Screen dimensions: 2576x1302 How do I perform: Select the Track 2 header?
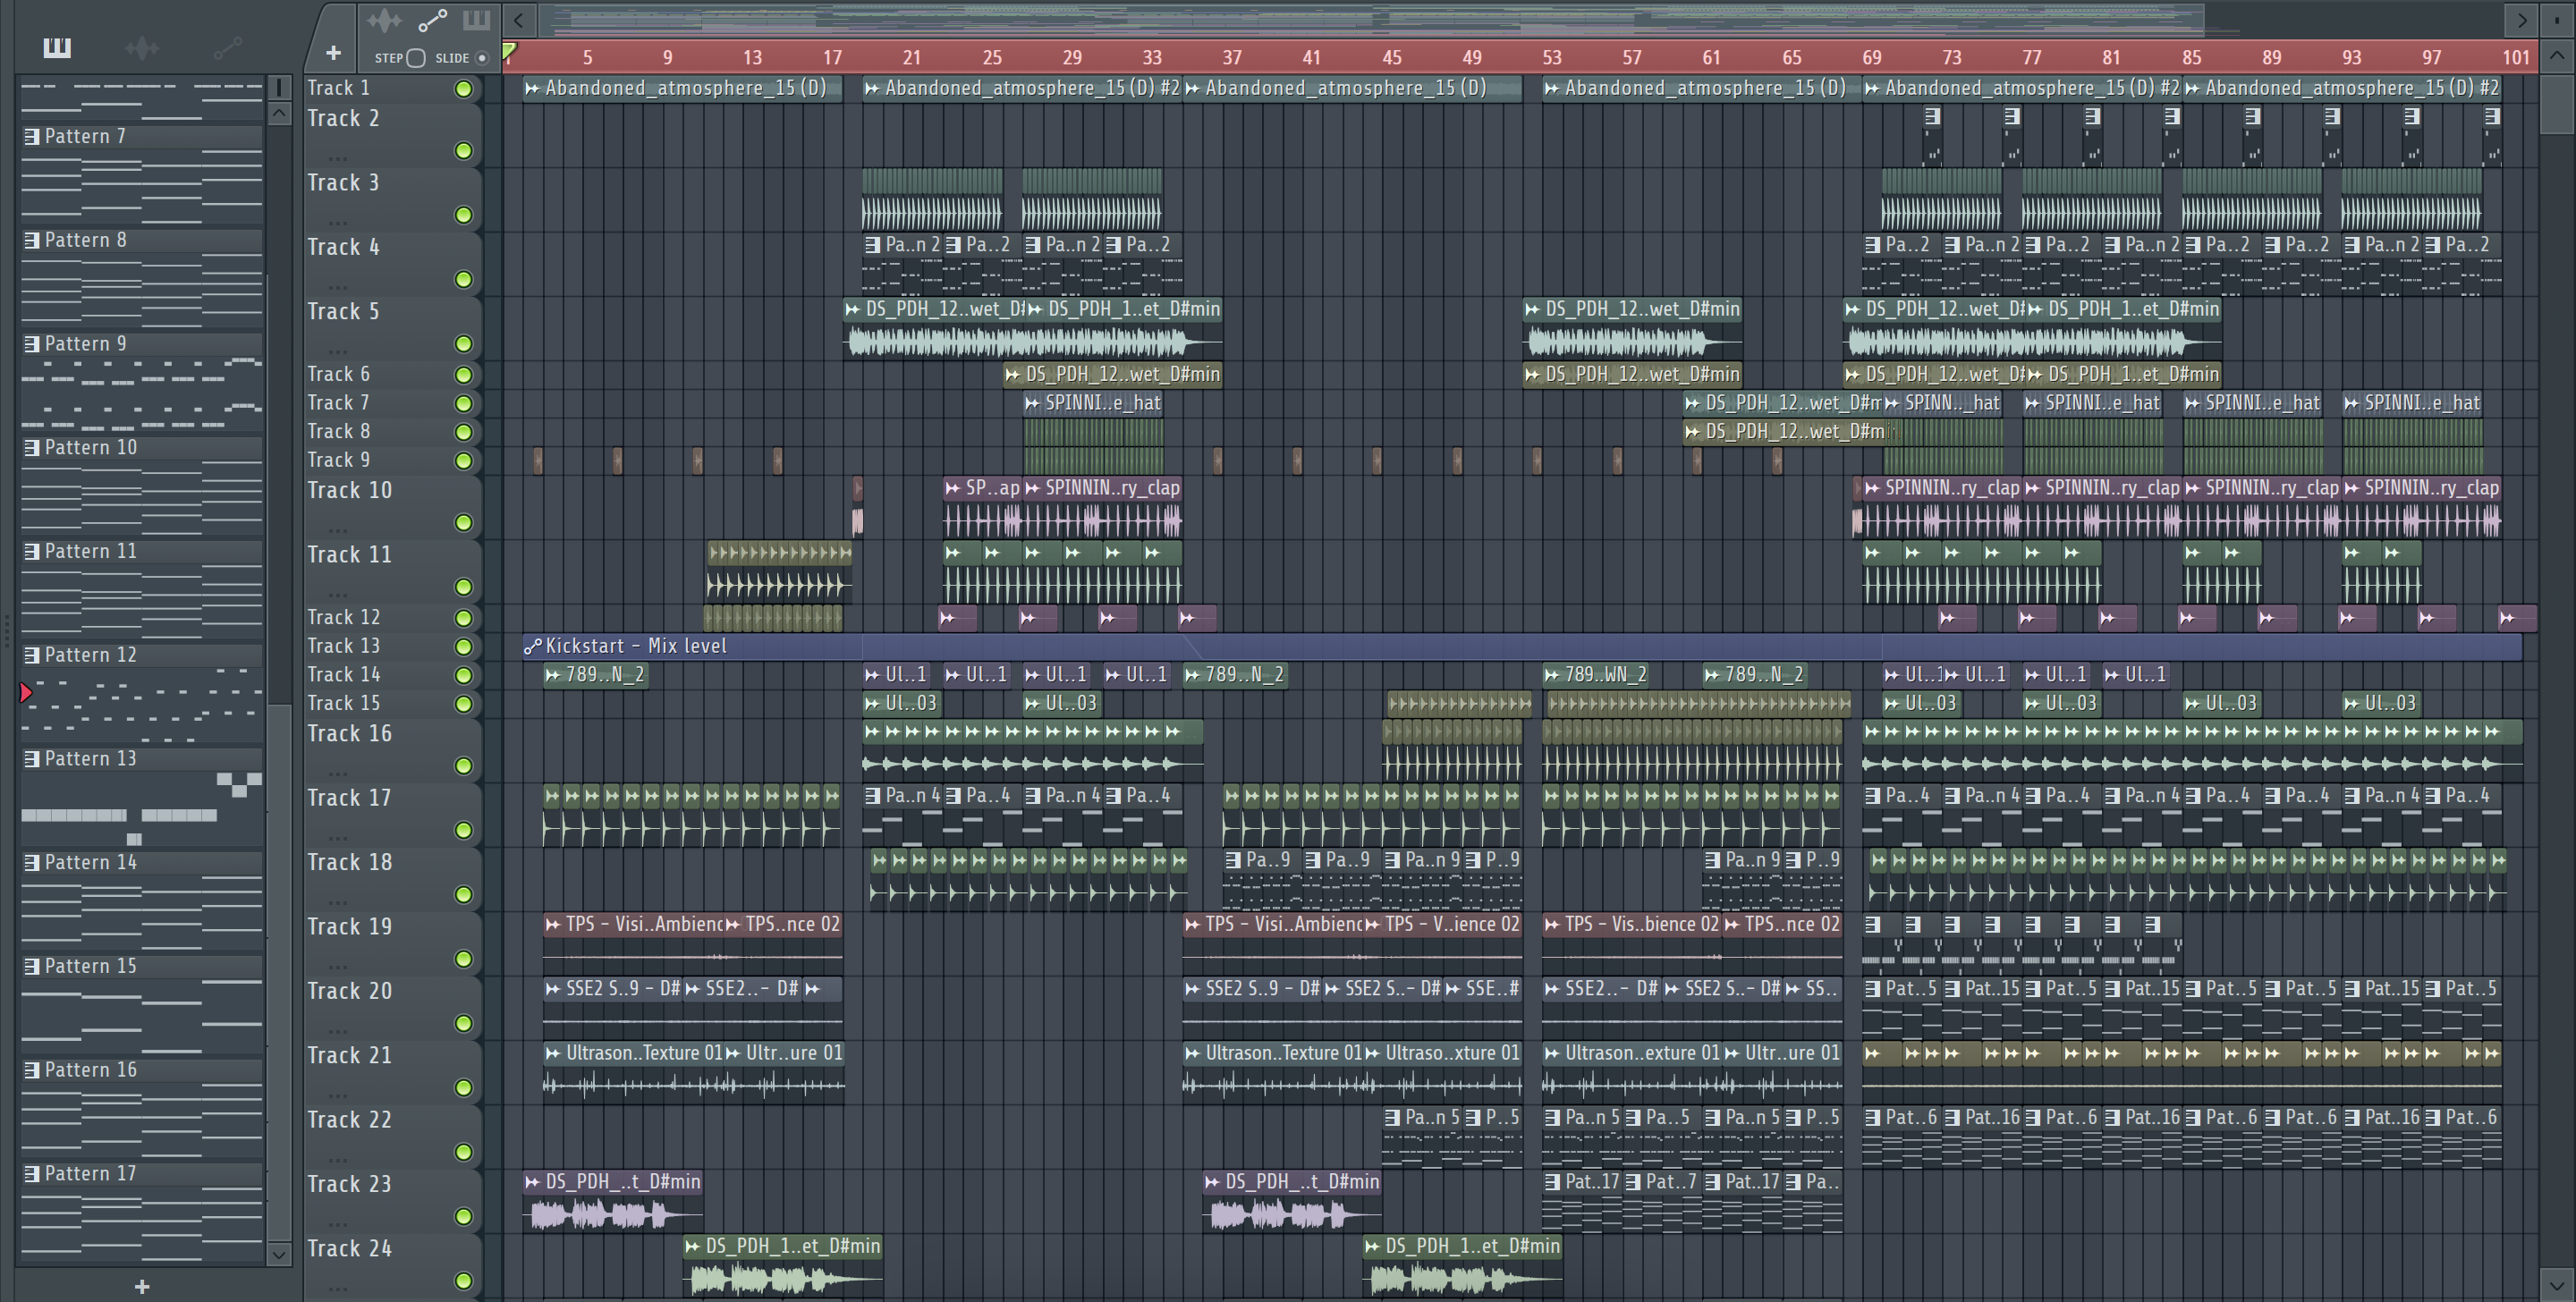coord(392,134)
